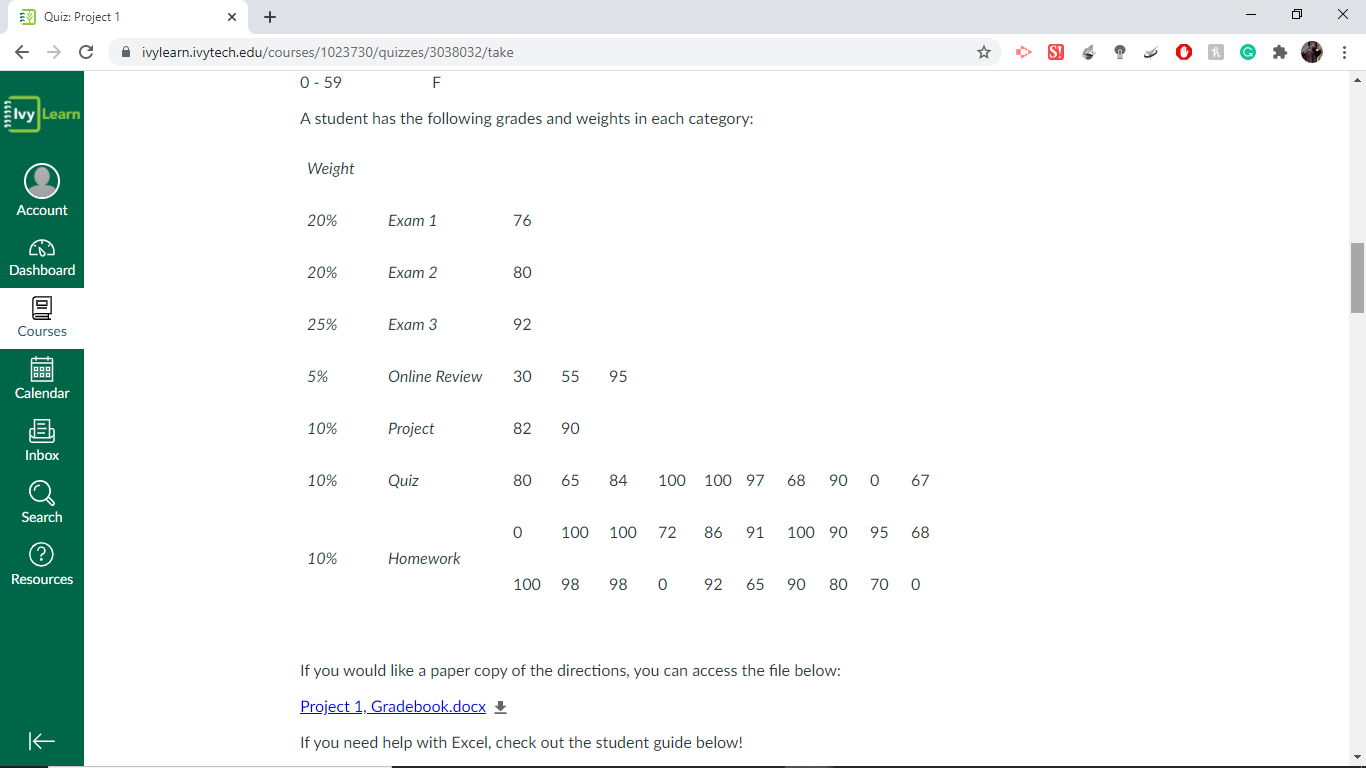Bookmark this page with the star

pyautogui.click(x=984, y=52)
